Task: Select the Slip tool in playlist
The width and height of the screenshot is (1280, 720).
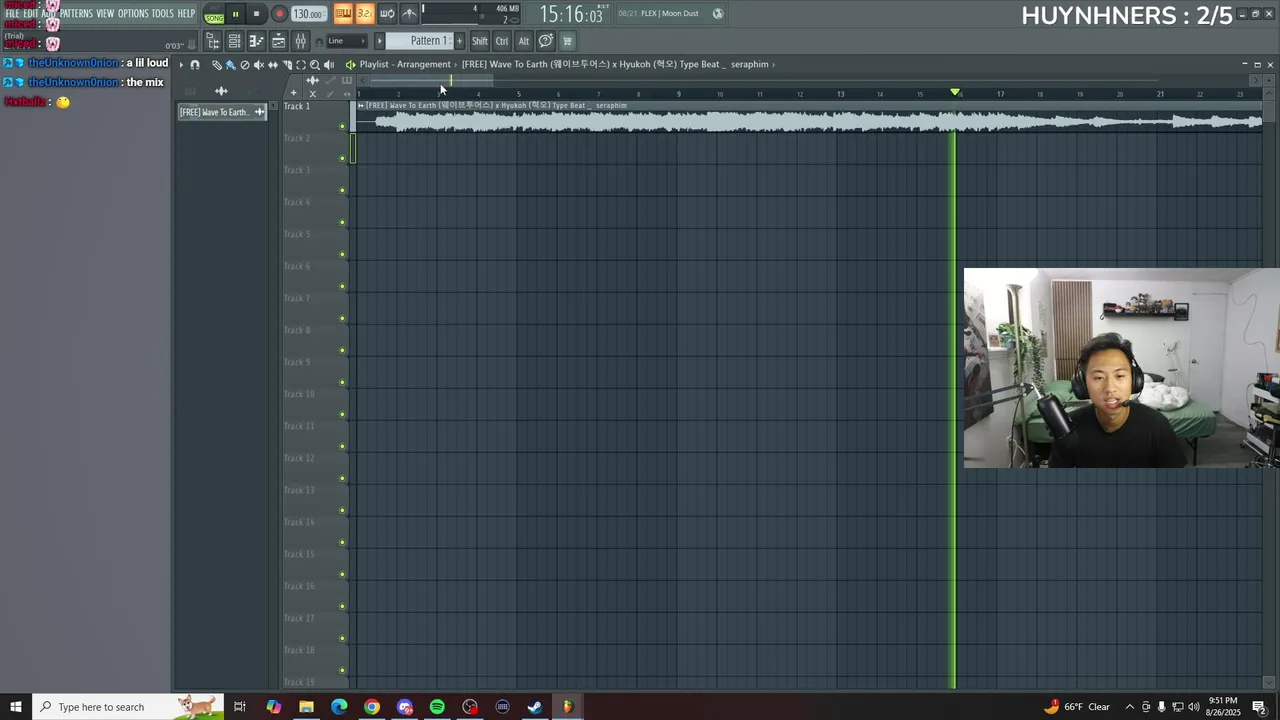Action: (273, 65)
